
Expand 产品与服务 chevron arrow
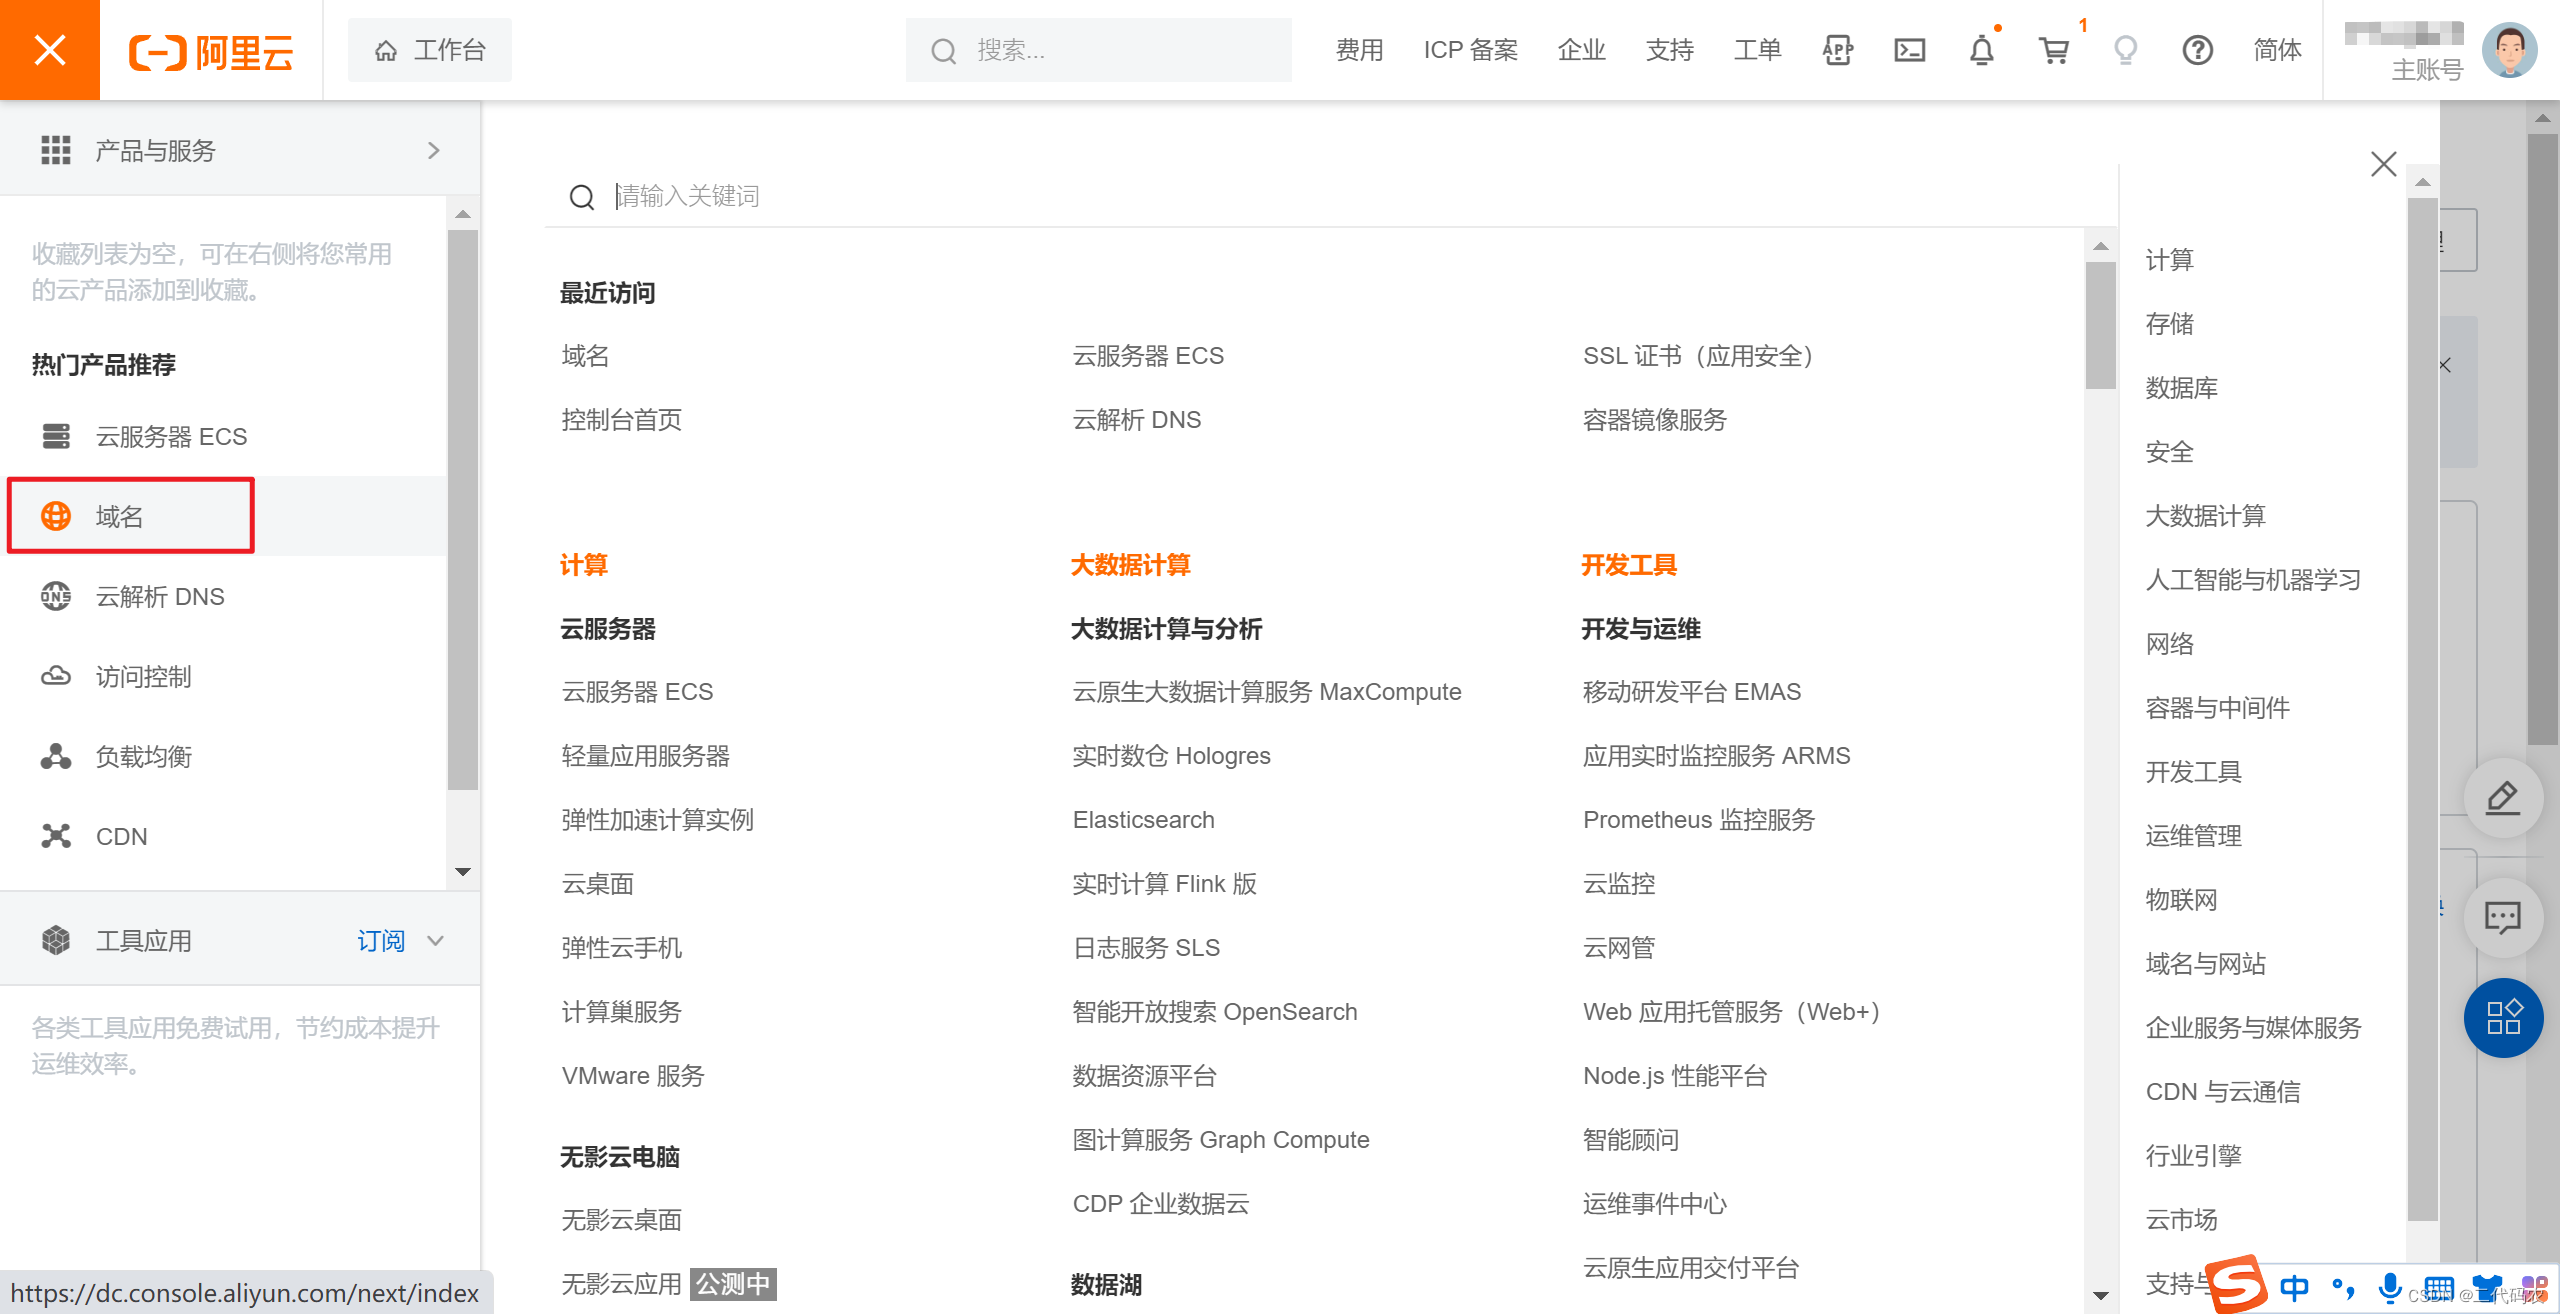click(433, 151)
